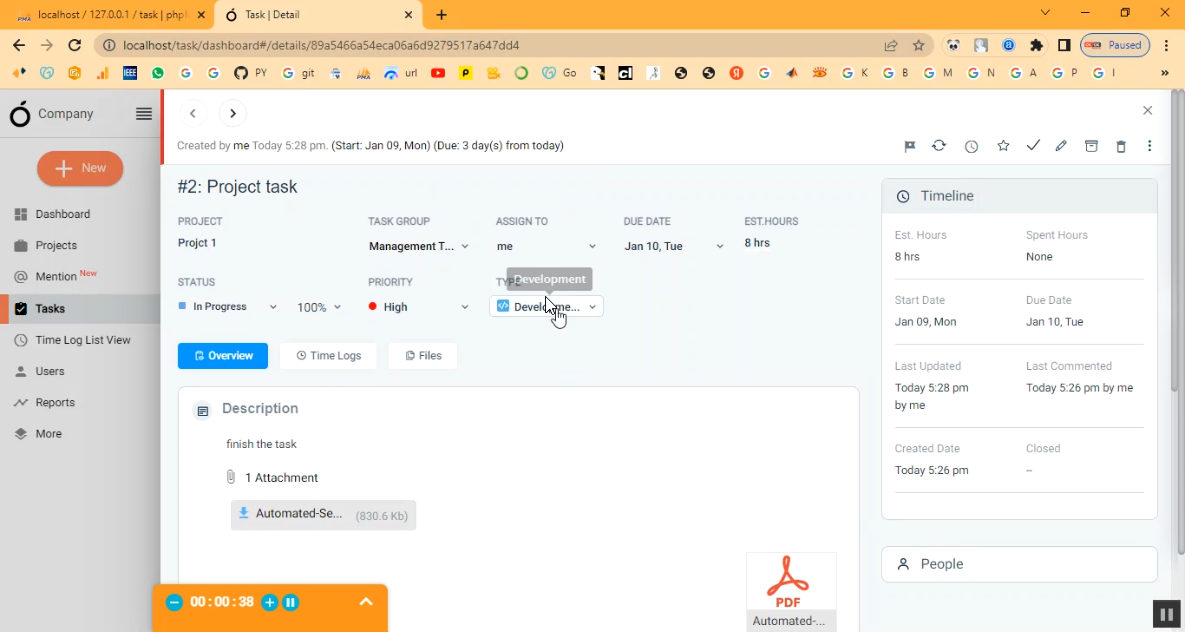Go to the next task arrow
1185x632 pixels.
pyautogui.click(x=232, y=114)
